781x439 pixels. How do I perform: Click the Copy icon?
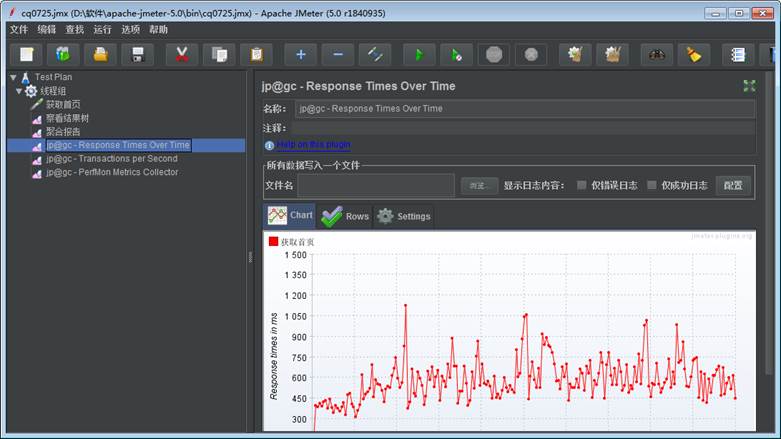click(x=219, y=54)
